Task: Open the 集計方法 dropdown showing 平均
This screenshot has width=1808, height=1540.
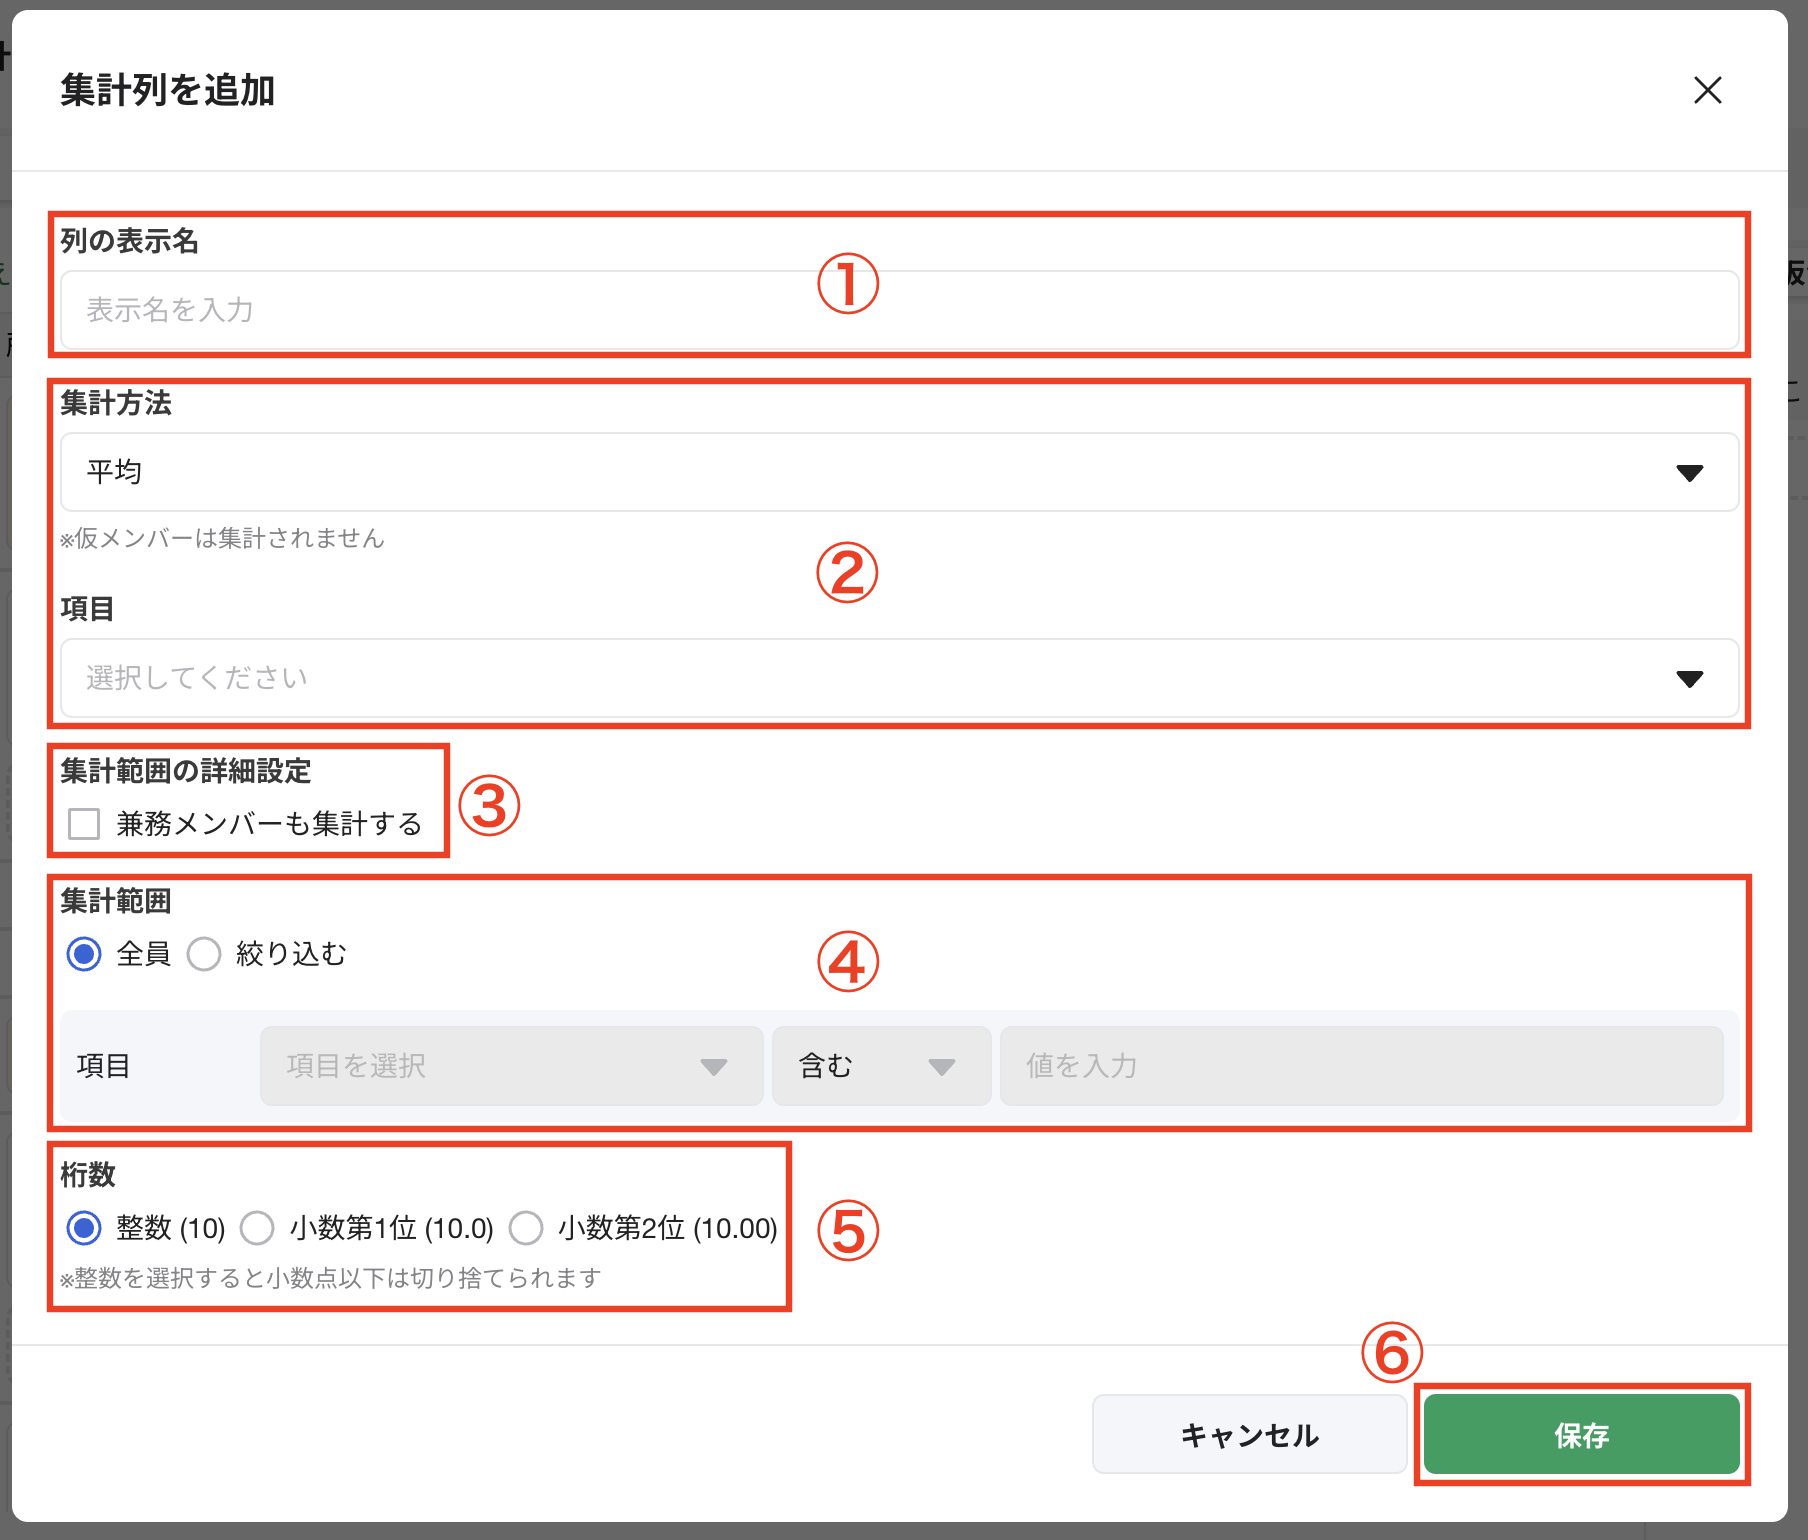Action: pos(898,472)
